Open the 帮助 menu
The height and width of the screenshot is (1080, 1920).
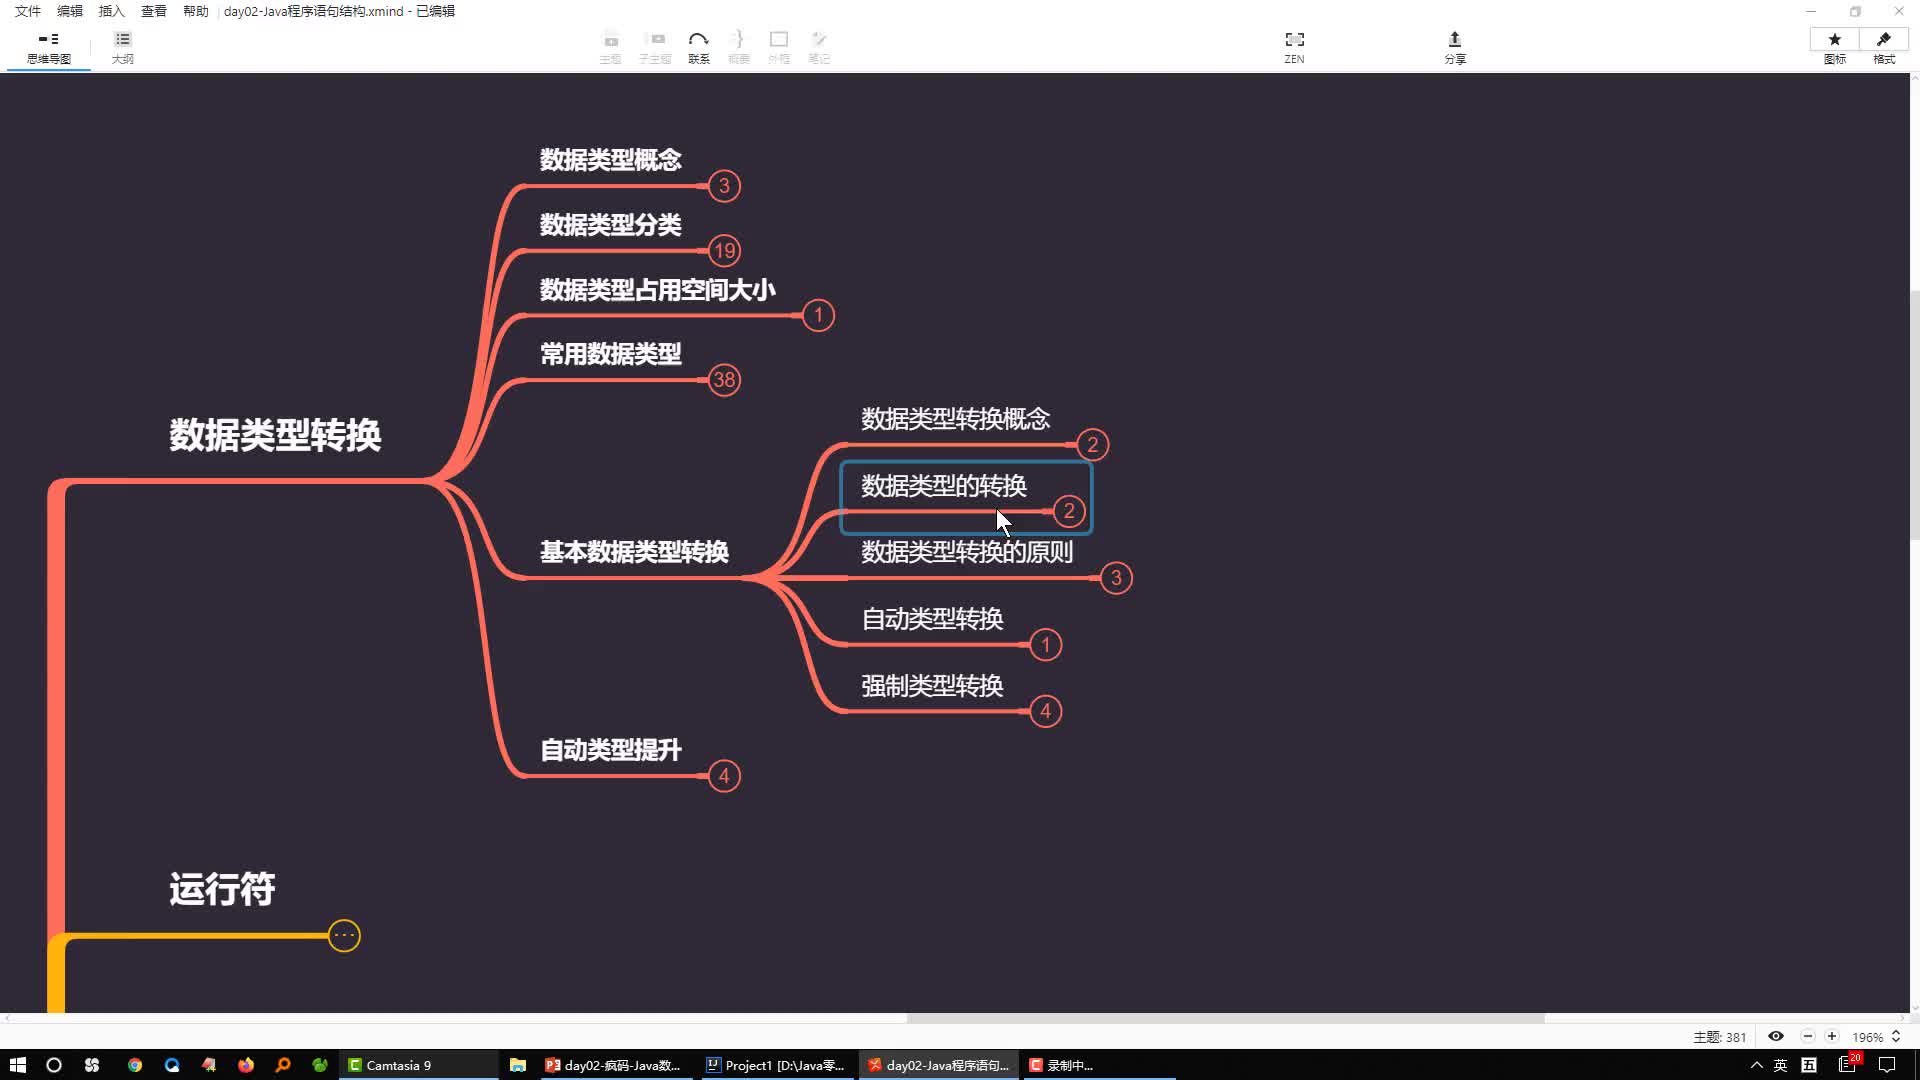tap(196, 11)
